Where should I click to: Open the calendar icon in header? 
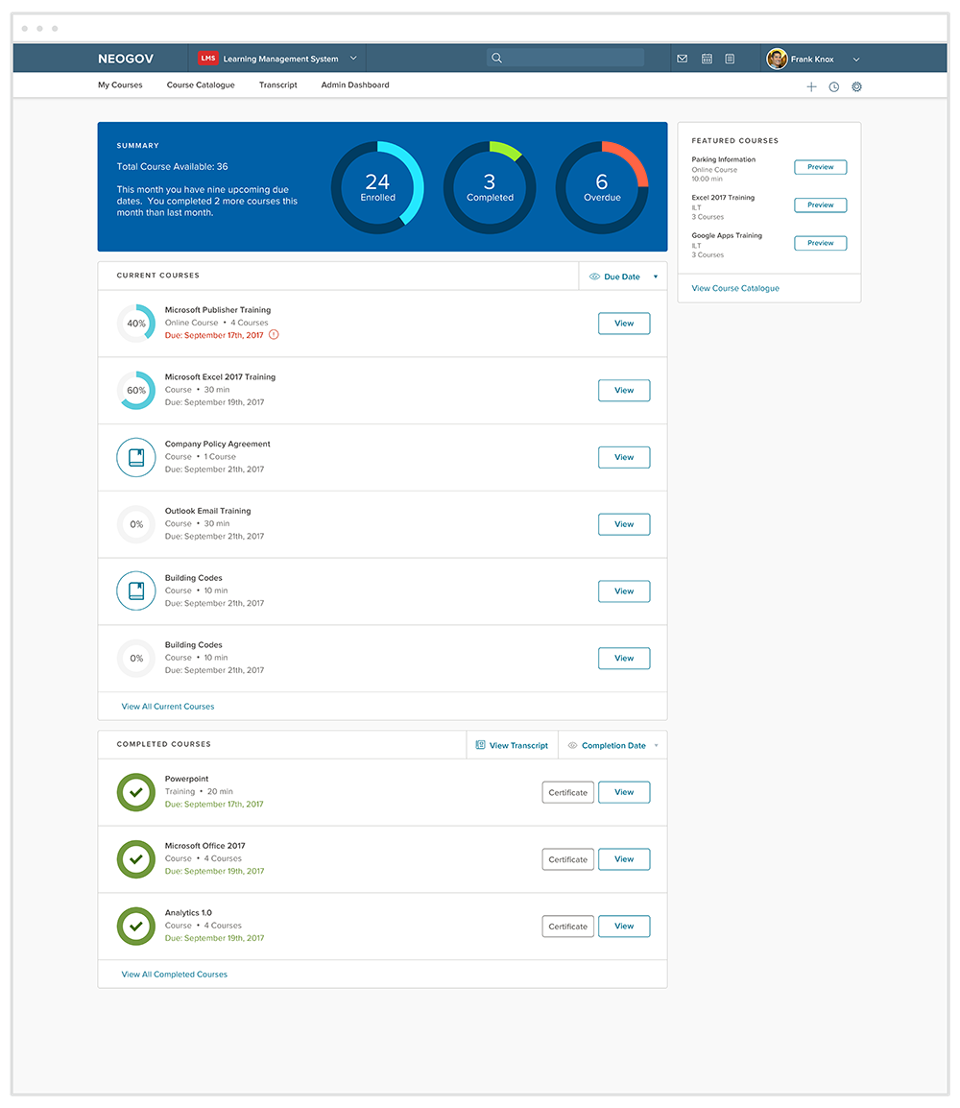pyautogui.click(x=706, y=59)
